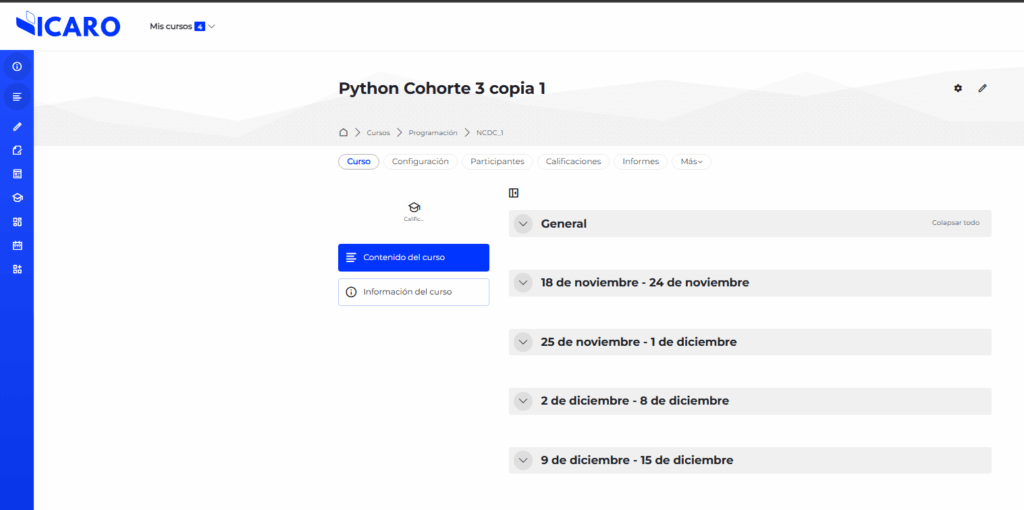This screenshot has width=1024, height=510.
Task: Open Información del curso
Action: click(413, 292)
